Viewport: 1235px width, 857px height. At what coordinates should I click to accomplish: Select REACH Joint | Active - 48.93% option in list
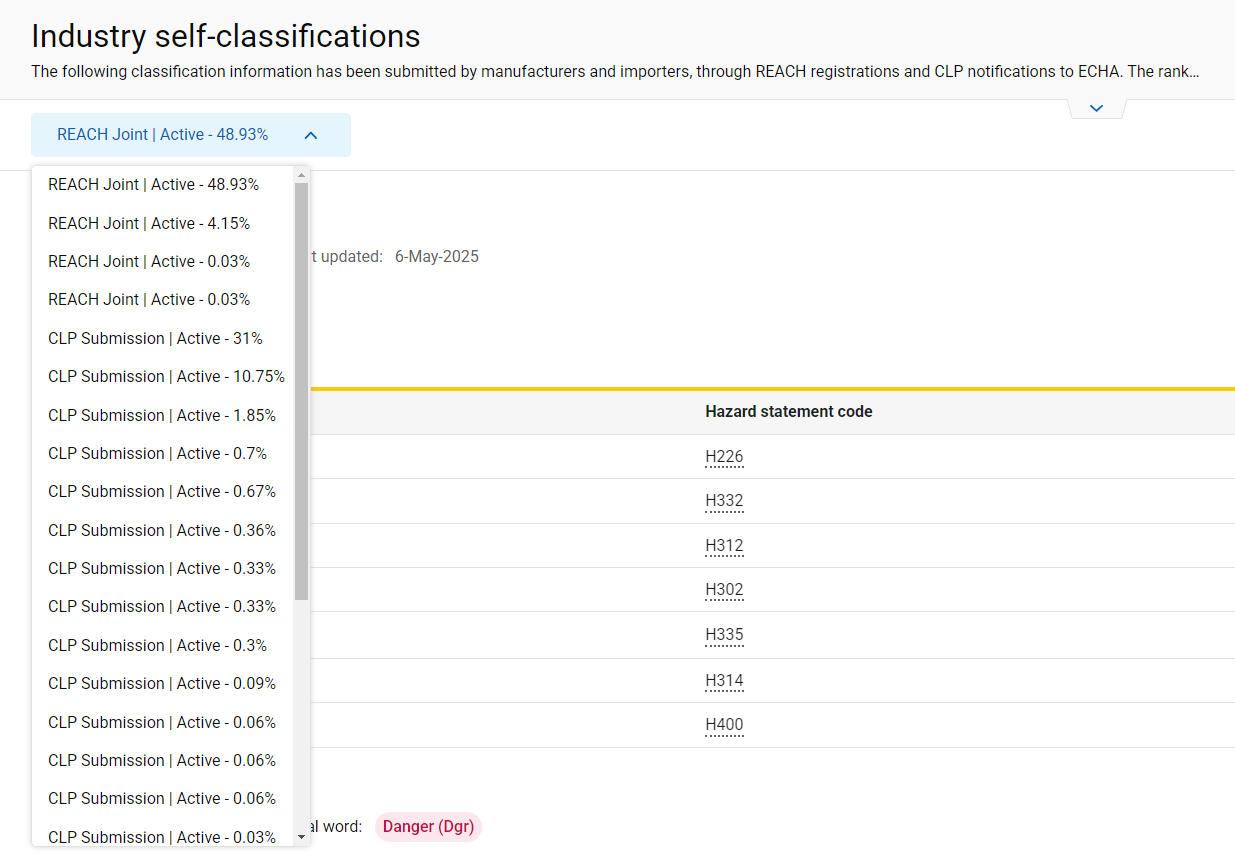153,185
